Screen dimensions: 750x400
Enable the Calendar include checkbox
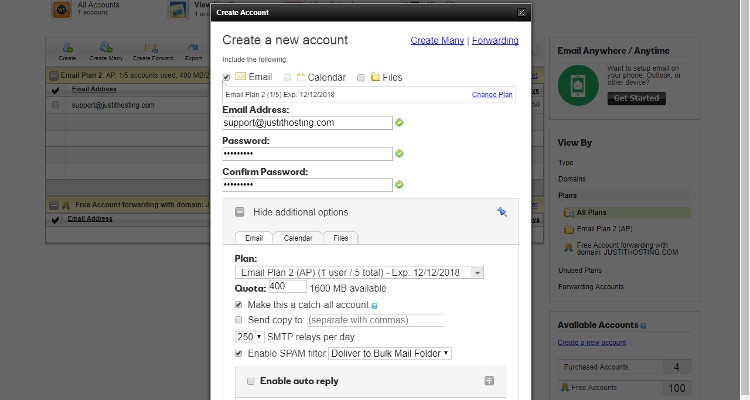point(287,77)
